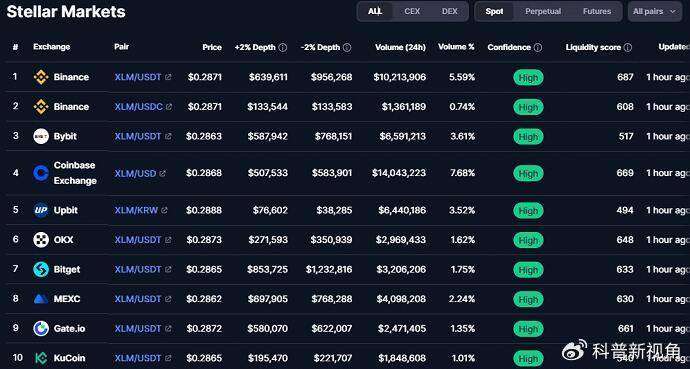Open the Upbit XLM/KRW pair link
The image size is (690, 369).
[136, 210]
